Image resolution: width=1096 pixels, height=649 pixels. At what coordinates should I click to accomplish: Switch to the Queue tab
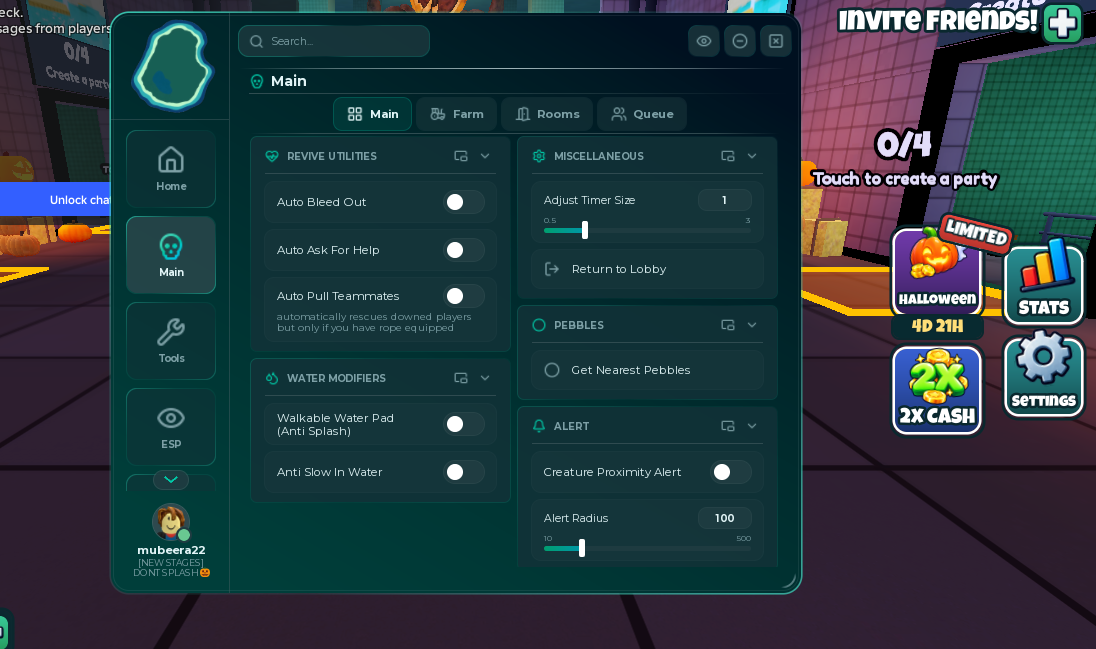(x=642, y=114)
